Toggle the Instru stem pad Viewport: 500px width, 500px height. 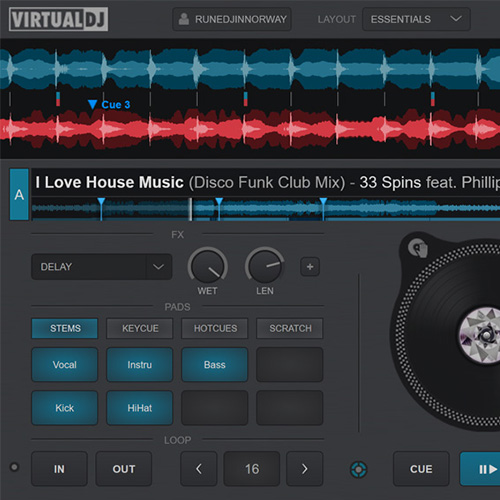tap(140, 365)
